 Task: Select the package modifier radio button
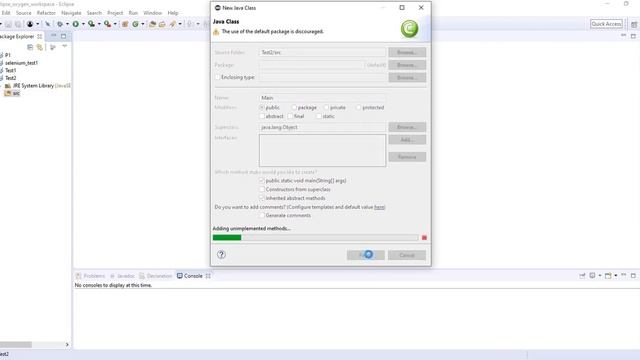click(294, 107)
